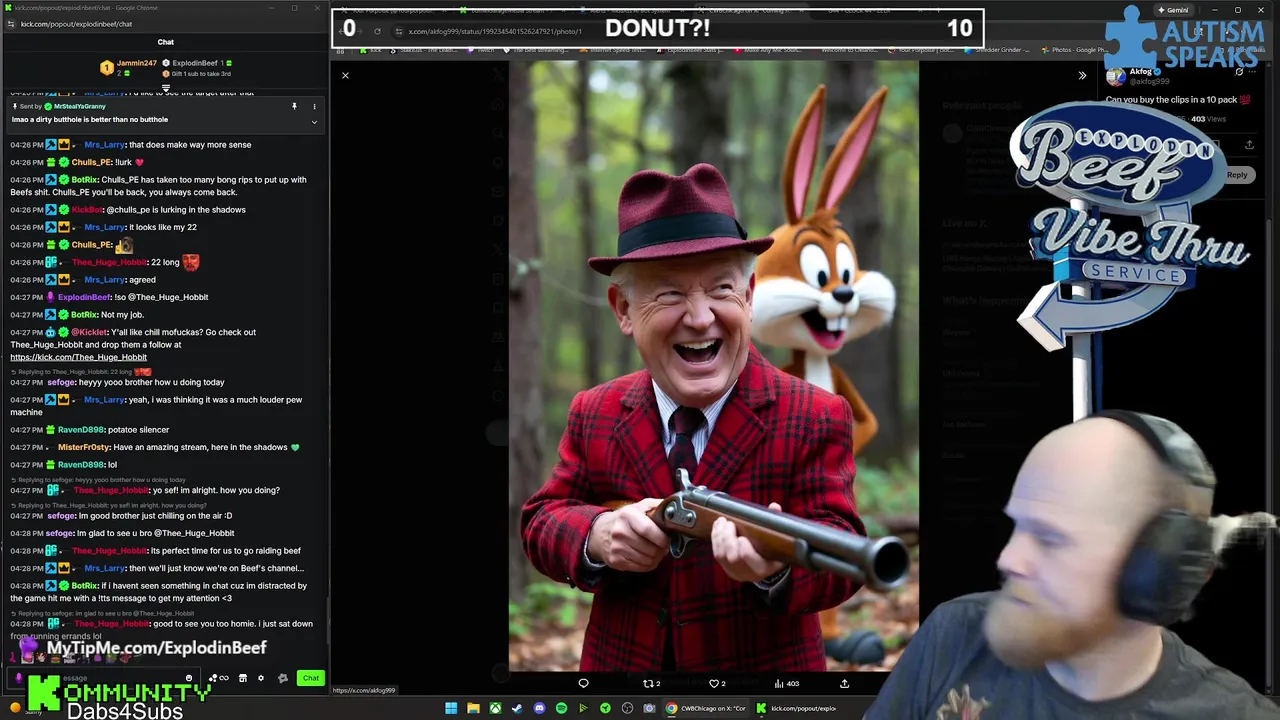Open the Kick shop storefront icon
1280x720 pixels.
point(242,678)
